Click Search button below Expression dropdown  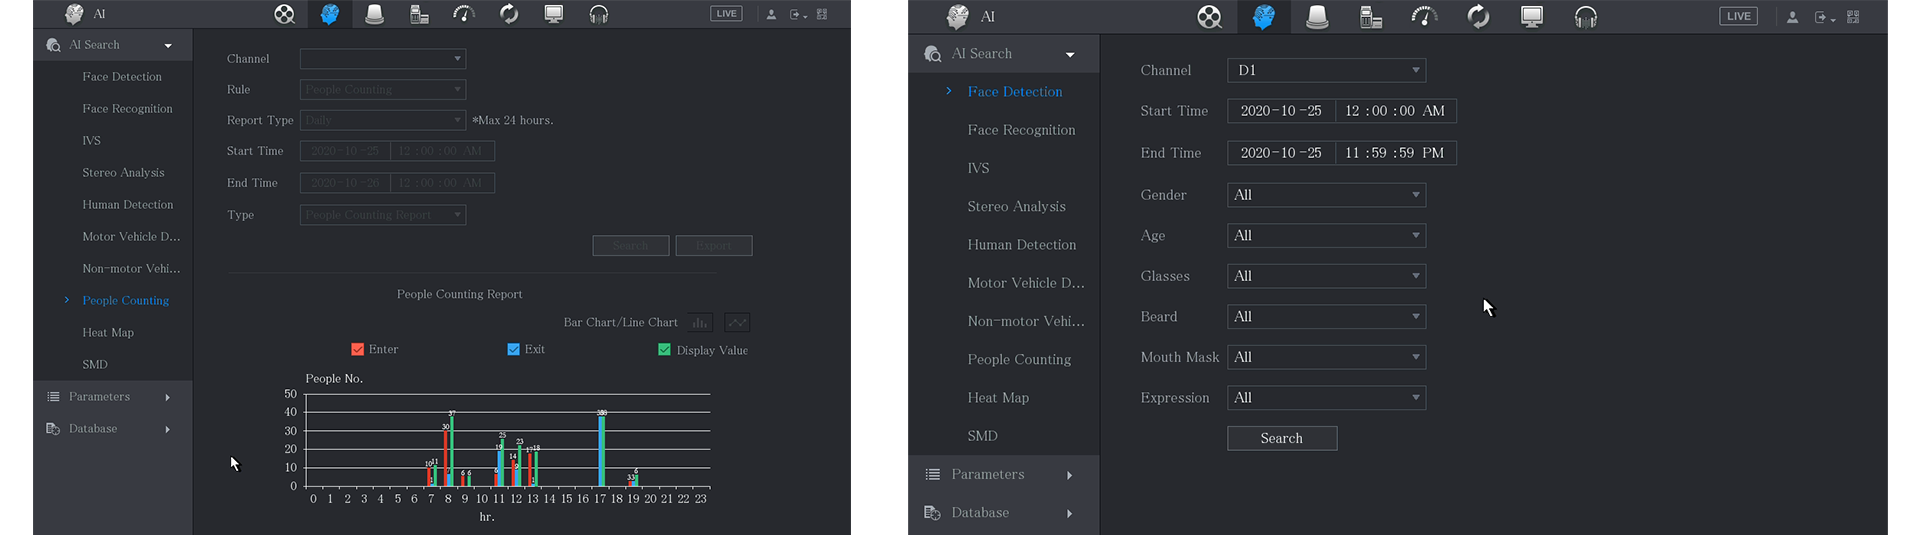tap(1281, 438)
